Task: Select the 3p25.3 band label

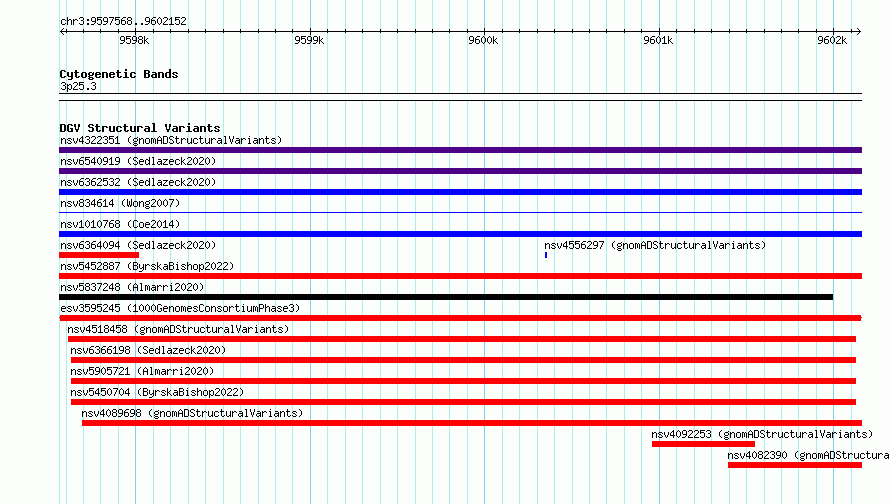Action: click(x=78, y=86)
